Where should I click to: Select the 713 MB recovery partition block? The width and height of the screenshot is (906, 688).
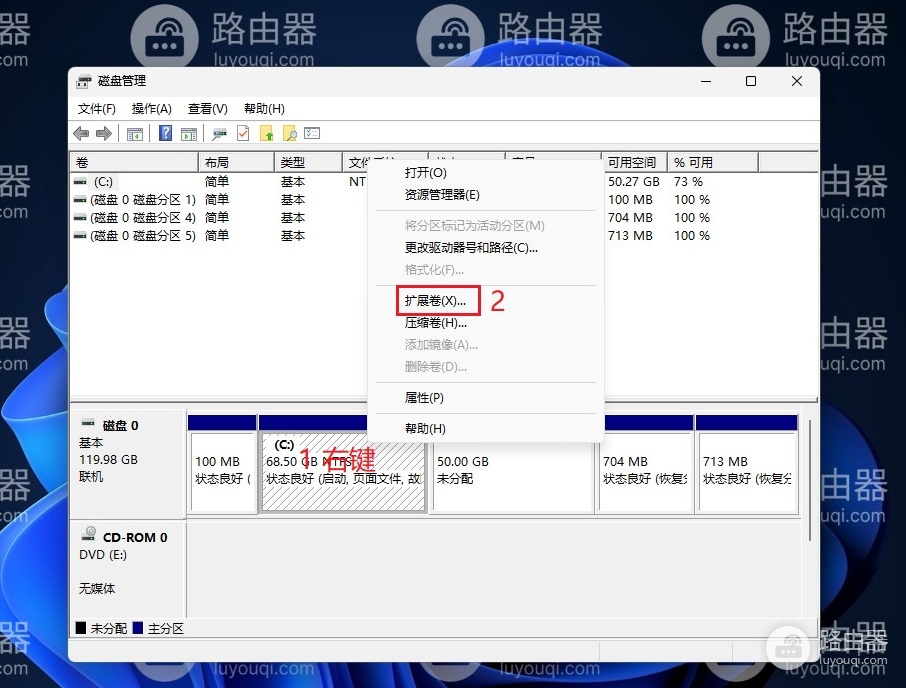tap(747, 471)
